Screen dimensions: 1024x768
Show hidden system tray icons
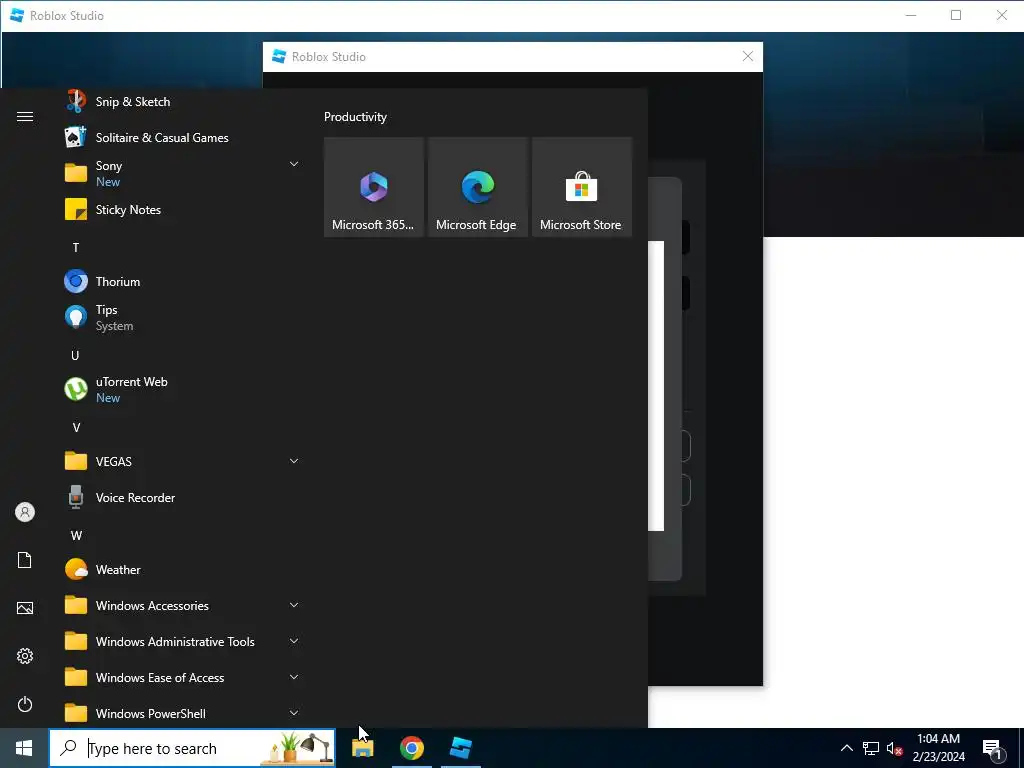point(846,748)
